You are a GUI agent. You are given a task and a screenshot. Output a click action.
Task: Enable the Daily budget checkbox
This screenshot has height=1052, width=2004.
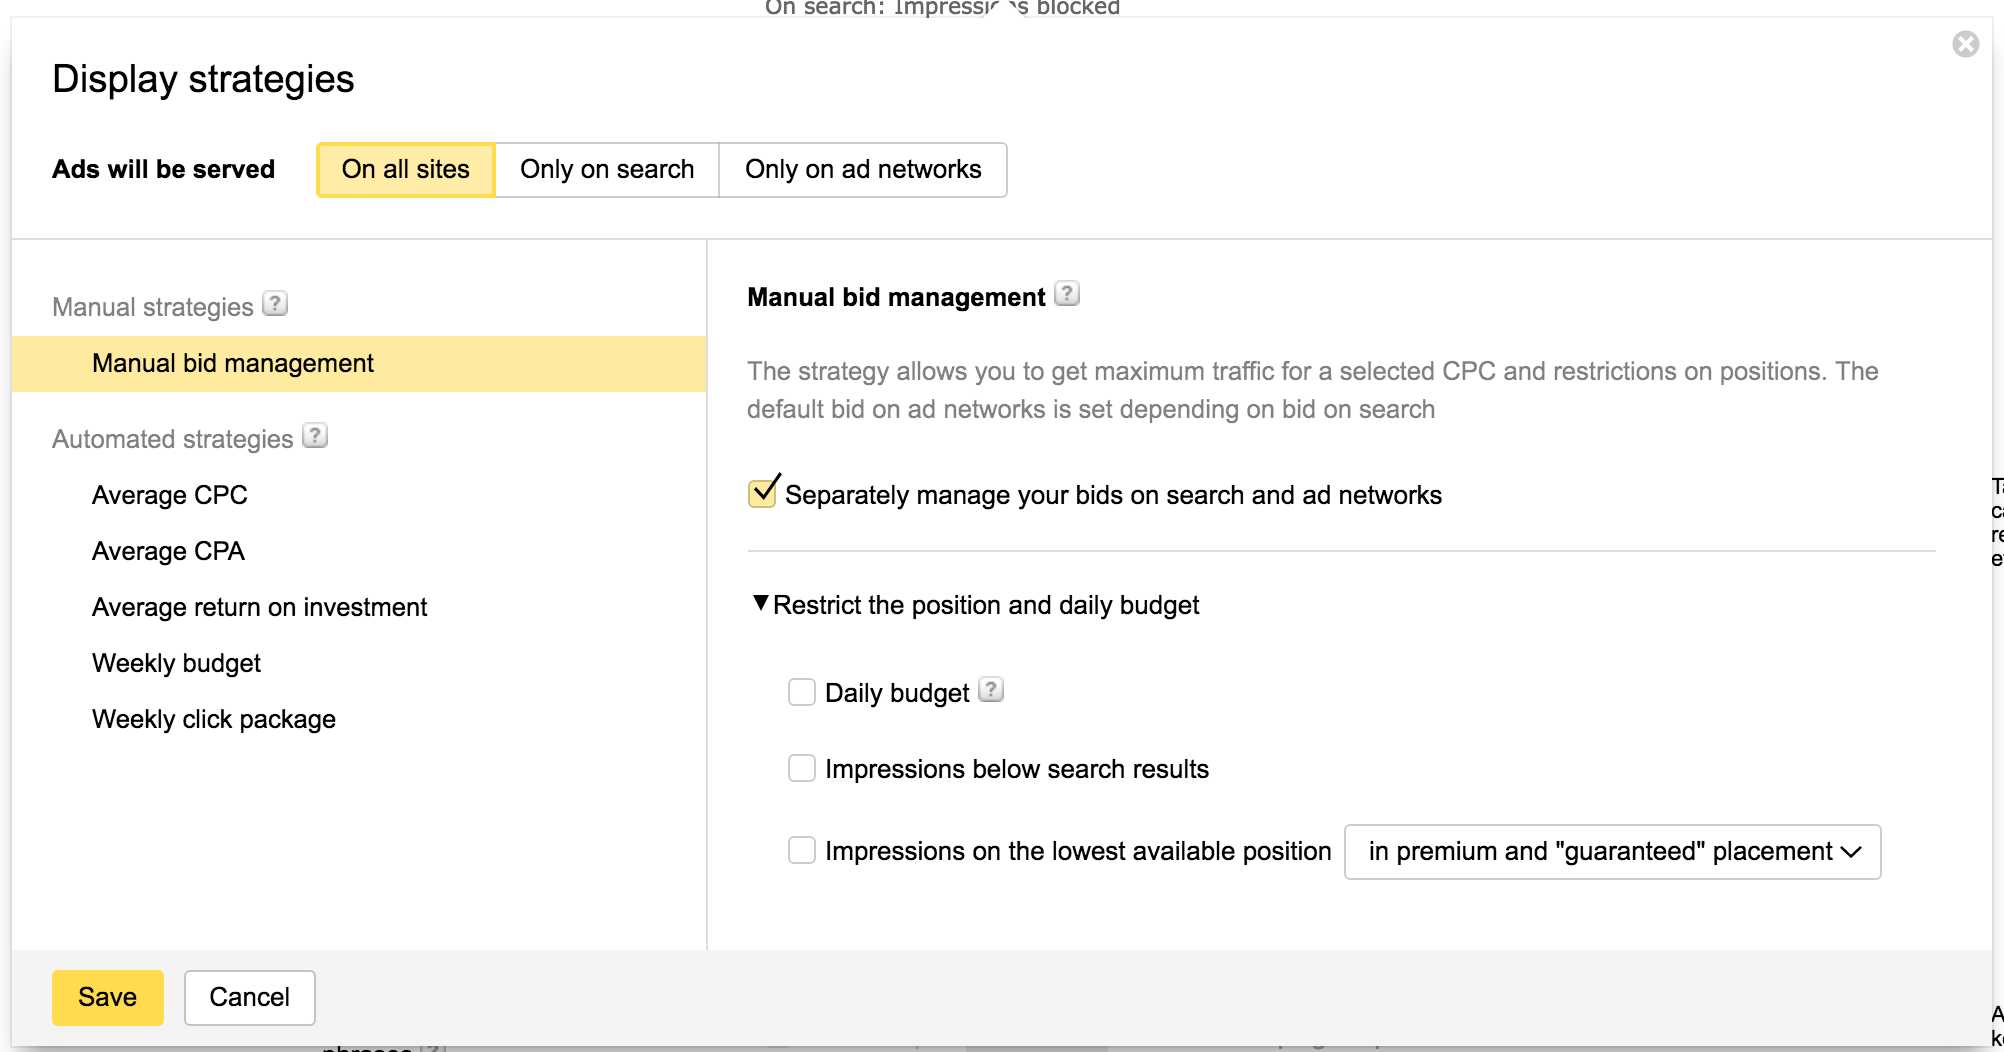point(802,692)
